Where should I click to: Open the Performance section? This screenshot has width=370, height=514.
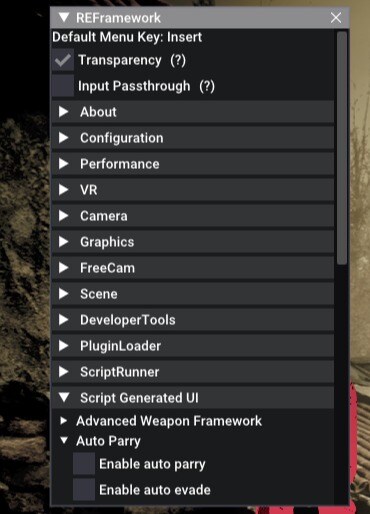pyautogui.click(x=193, y=164)
